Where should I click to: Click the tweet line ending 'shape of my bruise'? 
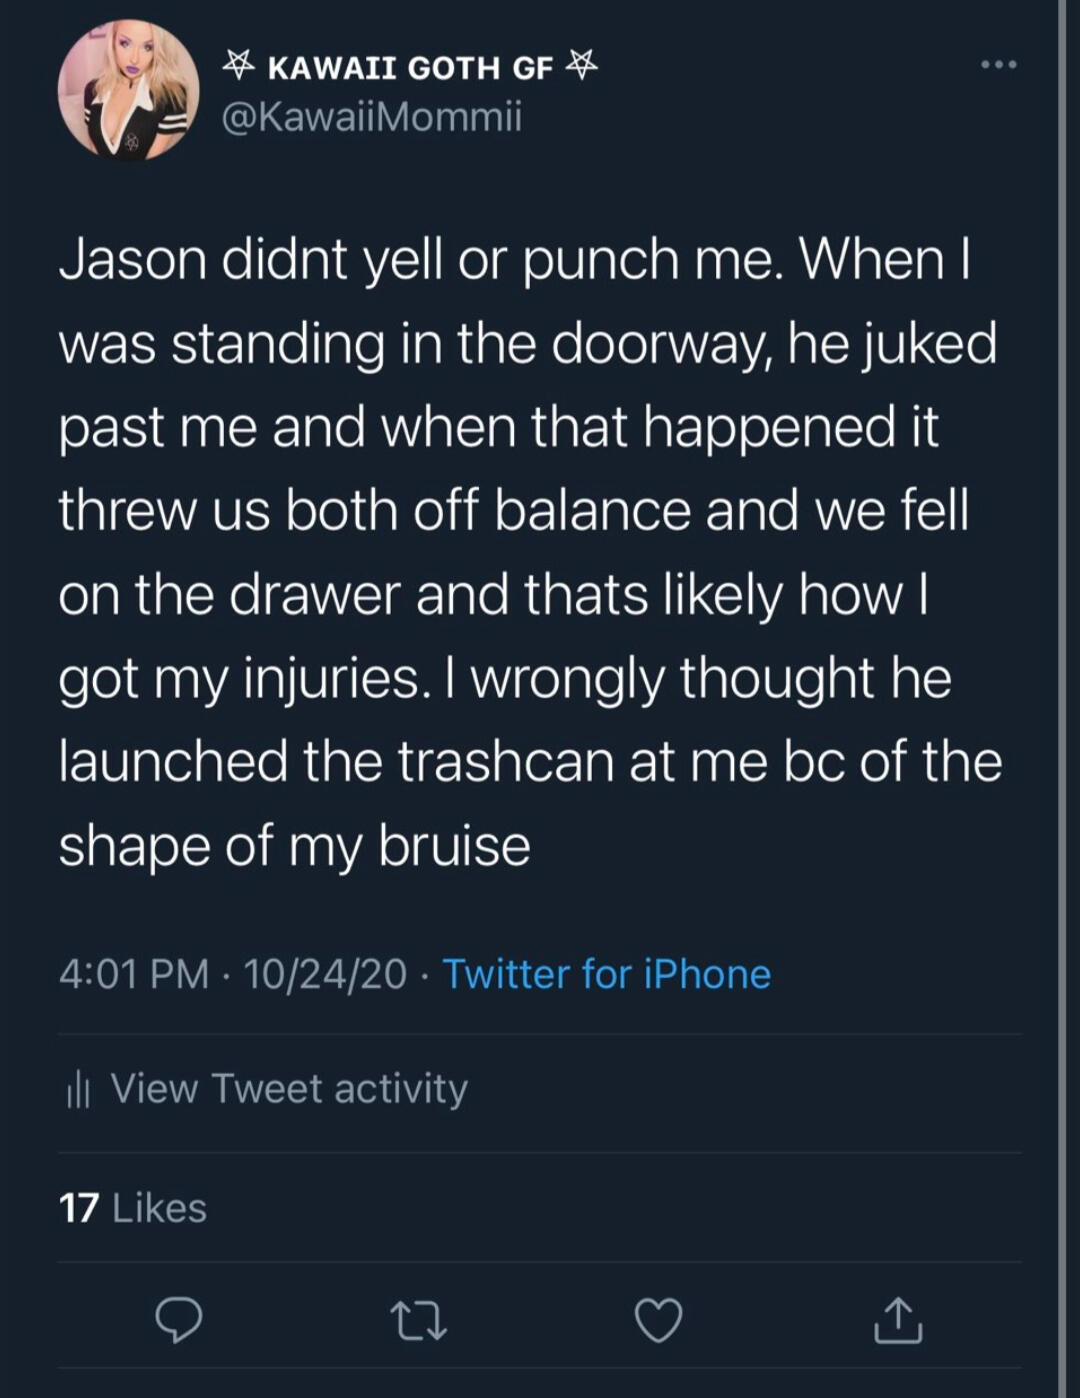click(294, 847)
